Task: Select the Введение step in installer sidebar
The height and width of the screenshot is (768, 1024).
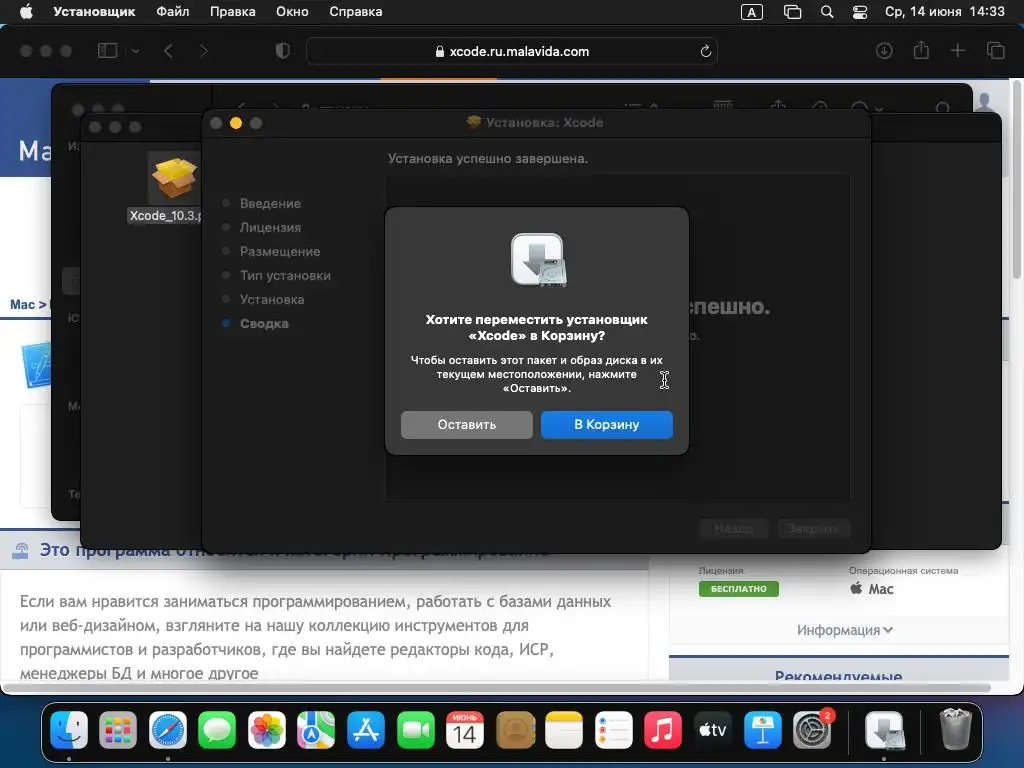Action: [270, 203]
